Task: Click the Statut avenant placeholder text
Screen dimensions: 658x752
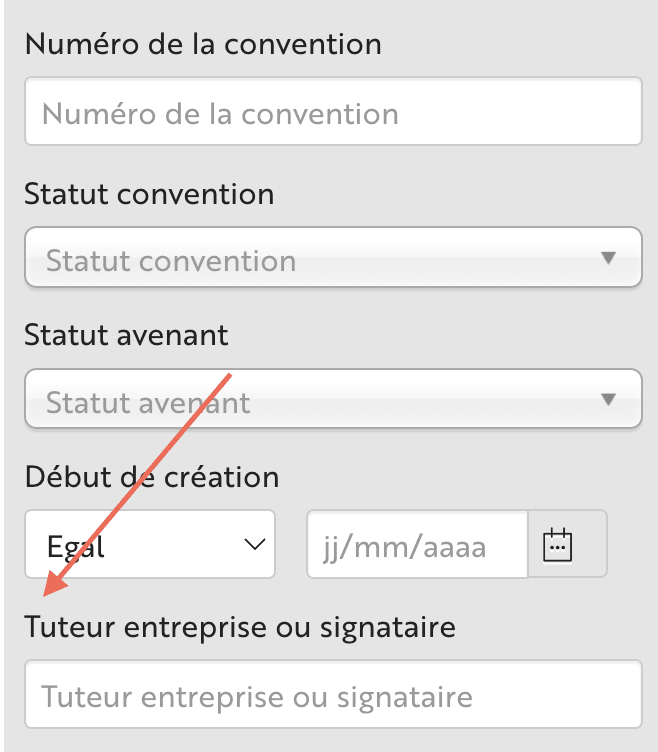Action: [x=148, y=402]
